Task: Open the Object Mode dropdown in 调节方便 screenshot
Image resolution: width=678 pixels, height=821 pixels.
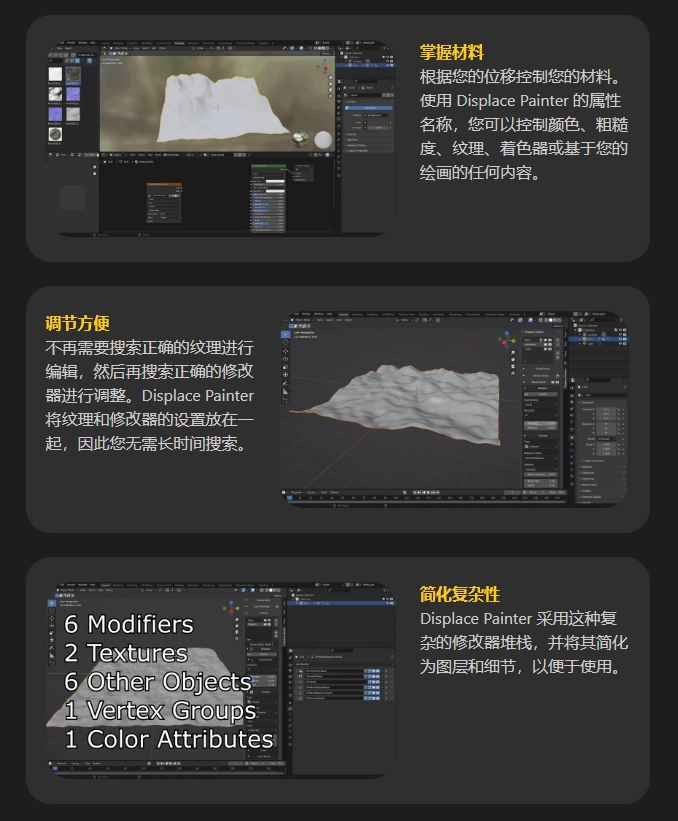Action: pyautogui.click(x=303, y=320)
